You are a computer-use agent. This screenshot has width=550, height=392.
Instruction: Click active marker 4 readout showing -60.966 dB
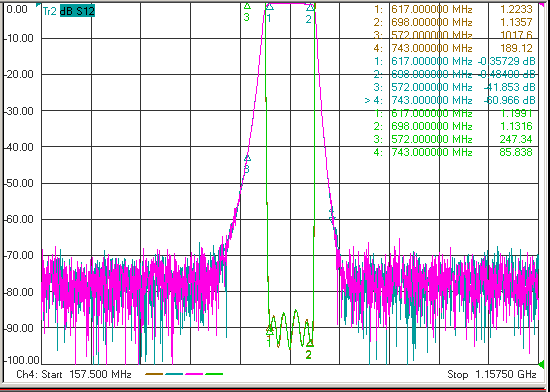tap(450, 101)
